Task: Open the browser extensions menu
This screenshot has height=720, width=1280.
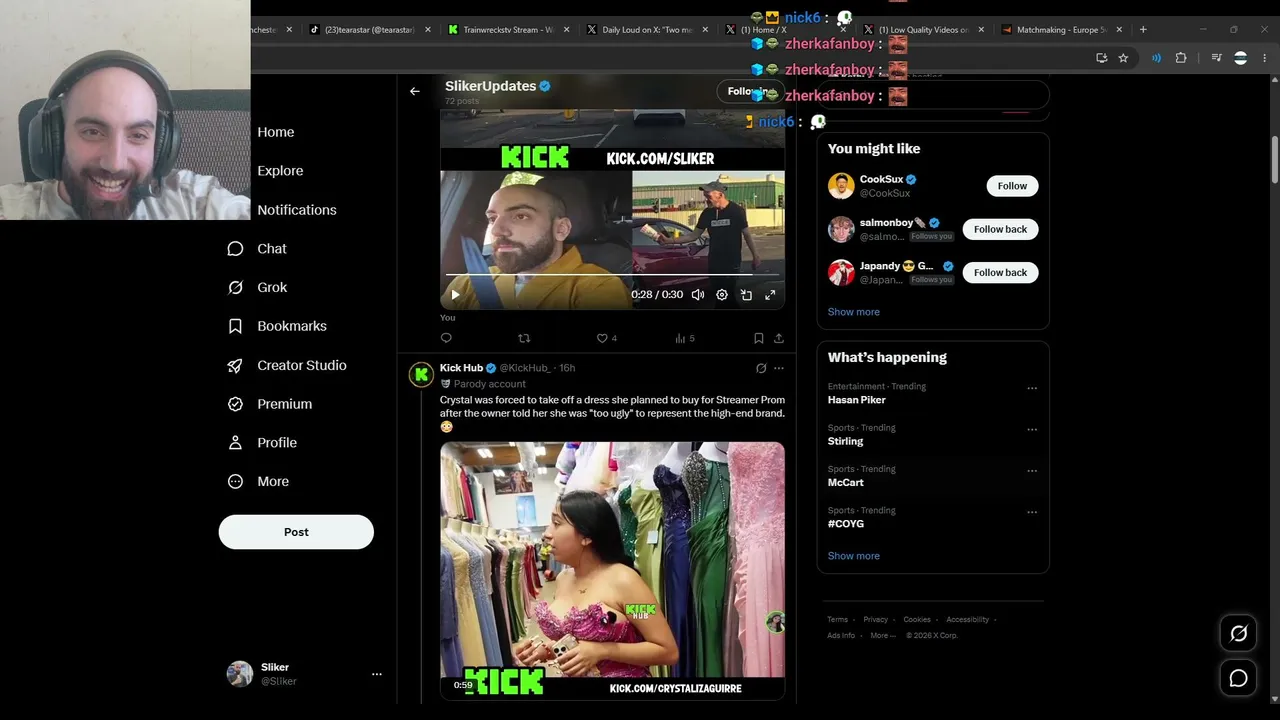Action: pos(1181,58)
